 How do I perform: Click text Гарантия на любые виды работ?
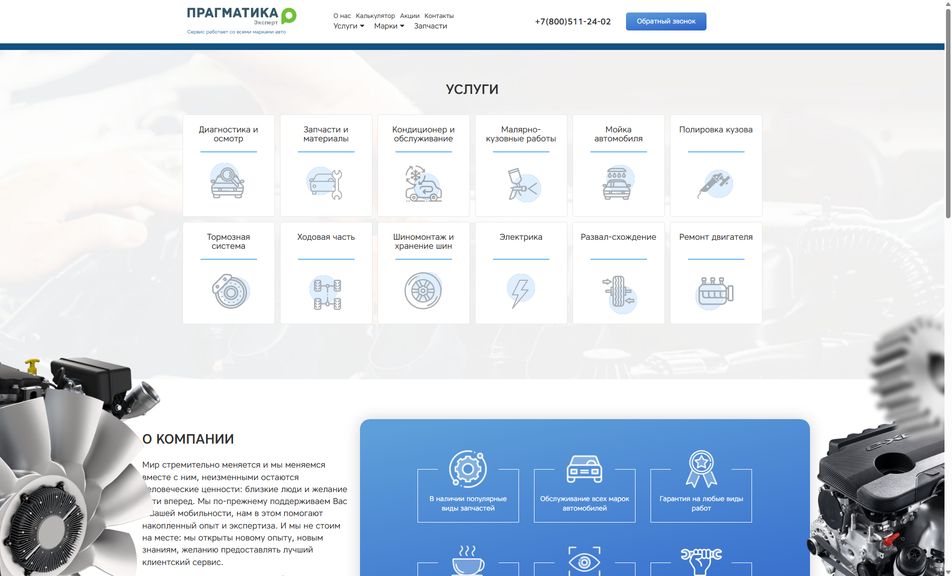701,503
